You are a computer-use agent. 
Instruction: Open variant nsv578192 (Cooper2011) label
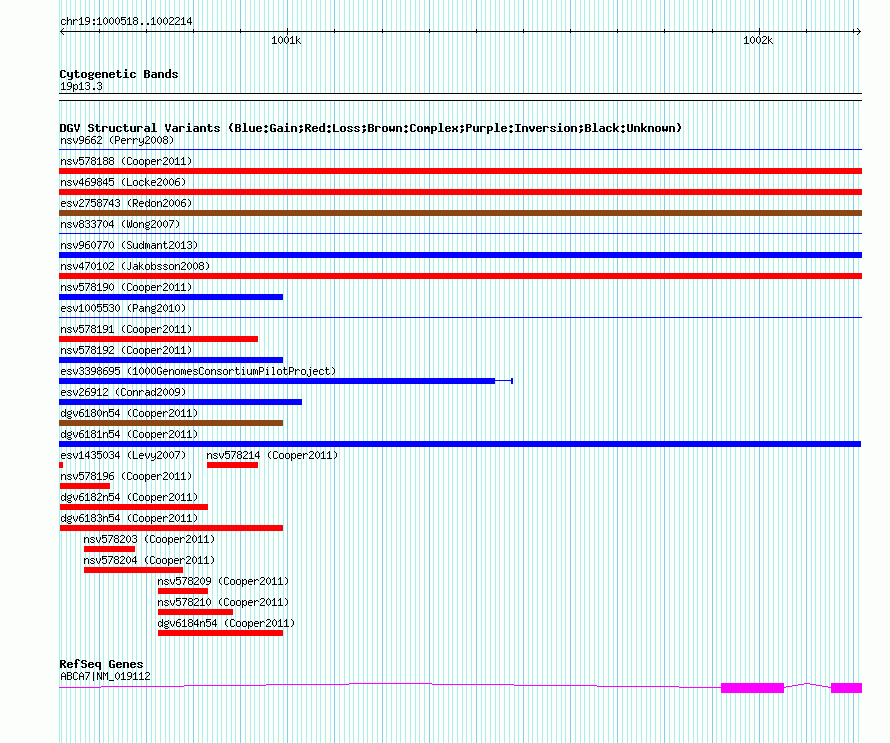coord(126,350)
